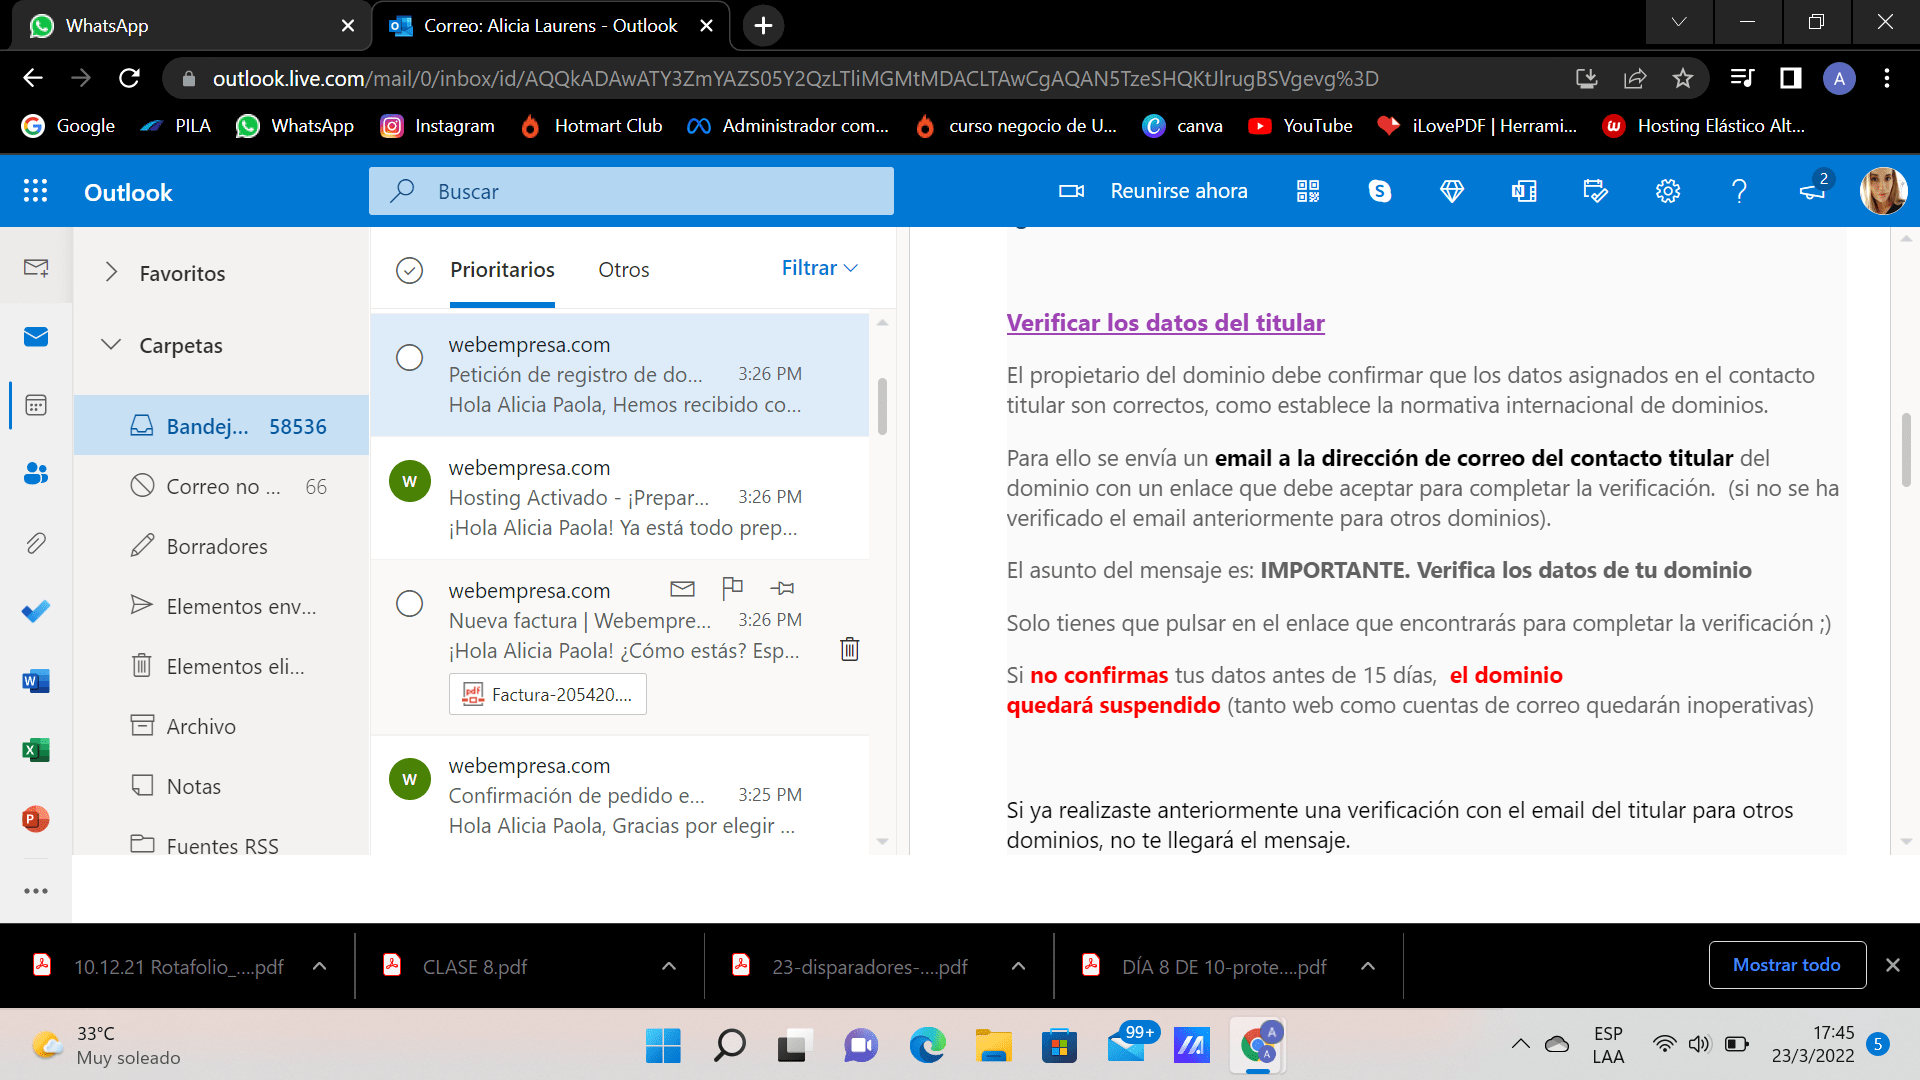
Task: Open the Archivo folder
Action: [222, 726]
